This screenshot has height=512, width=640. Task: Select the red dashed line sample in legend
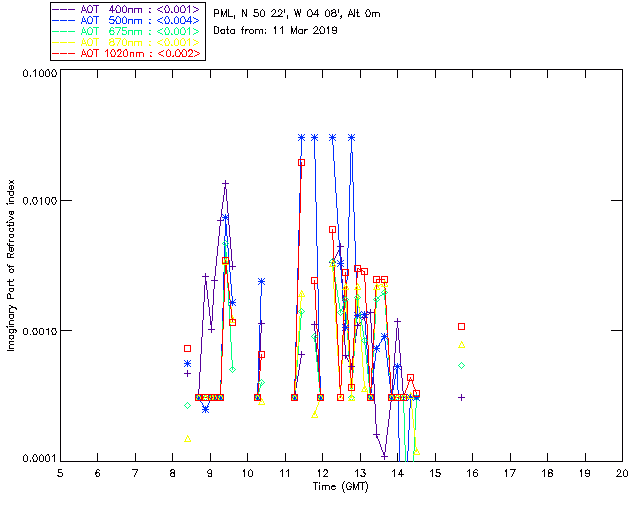[64, 53]
